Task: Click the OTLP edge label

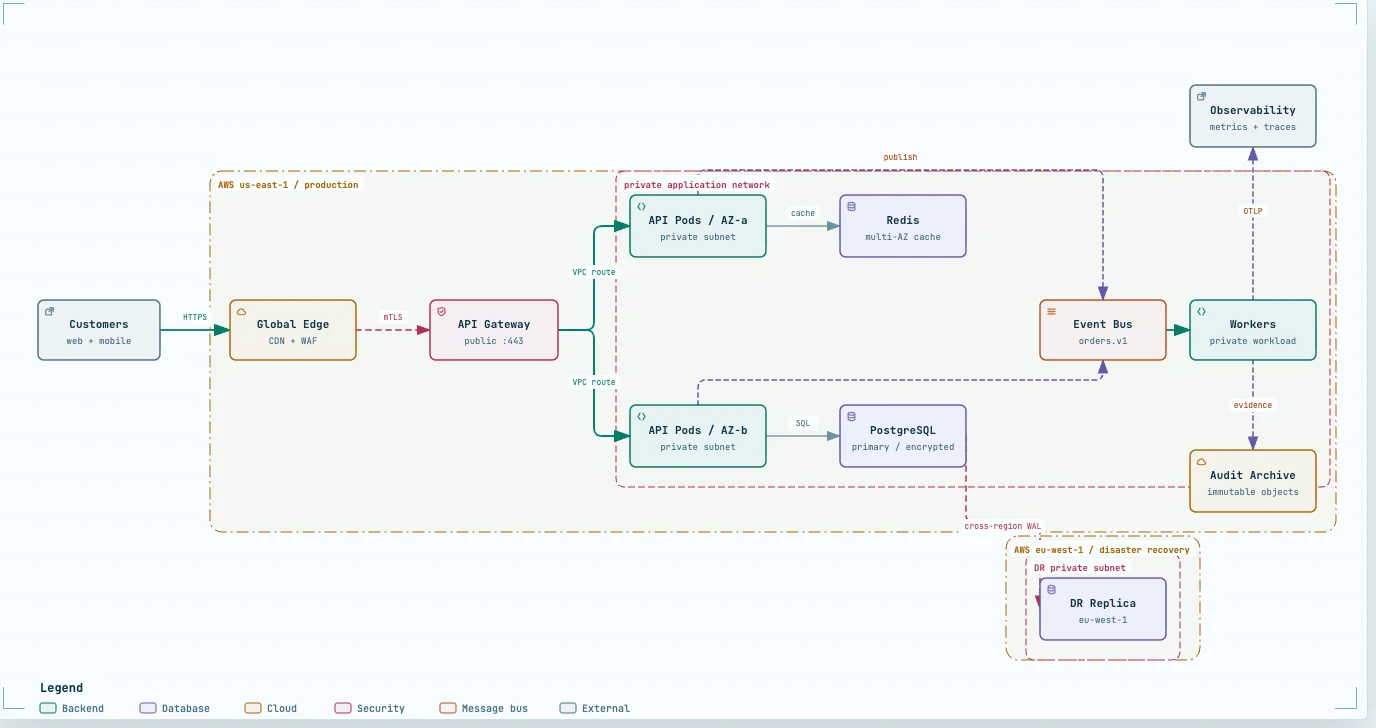Action: [1253, 211]
